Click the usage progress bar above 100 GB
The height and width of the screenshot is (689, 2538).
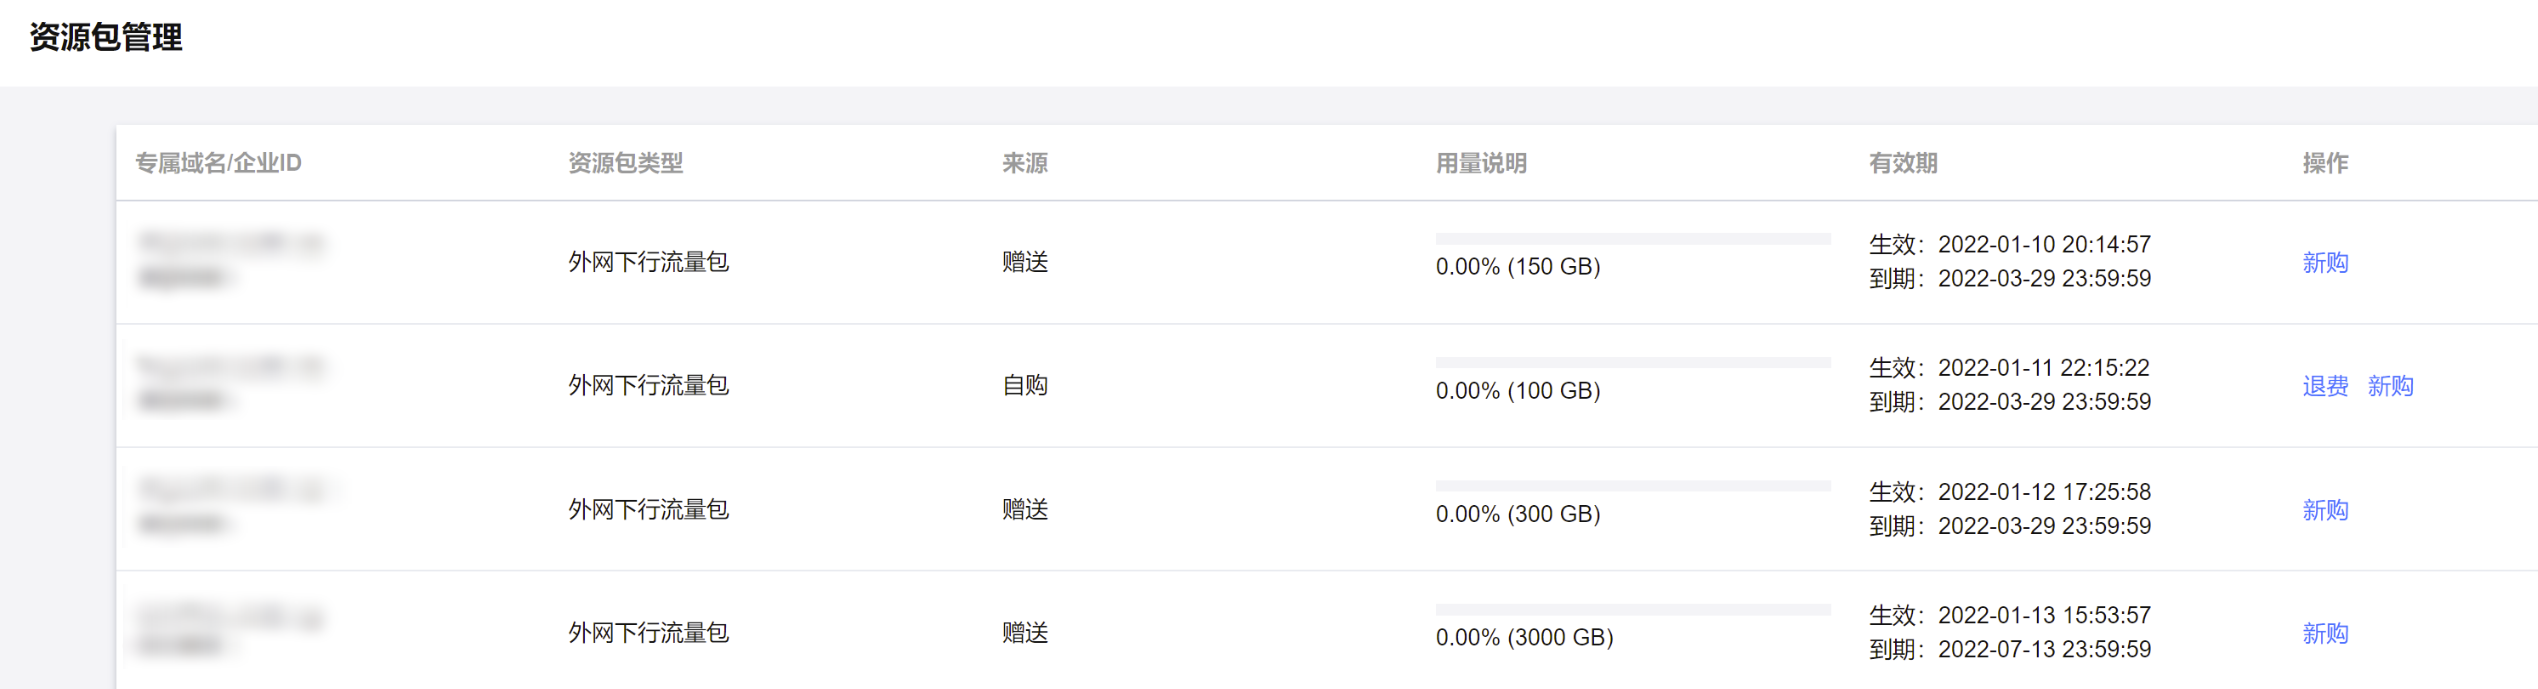tap(1632, 362)
